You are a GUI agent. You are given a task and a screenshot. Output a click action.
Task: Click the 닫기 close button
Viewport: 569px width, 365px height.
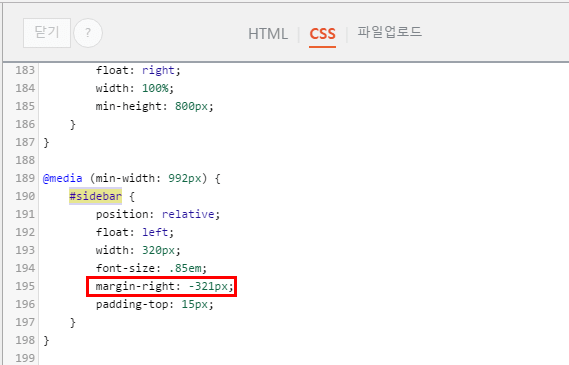[47, 33]
